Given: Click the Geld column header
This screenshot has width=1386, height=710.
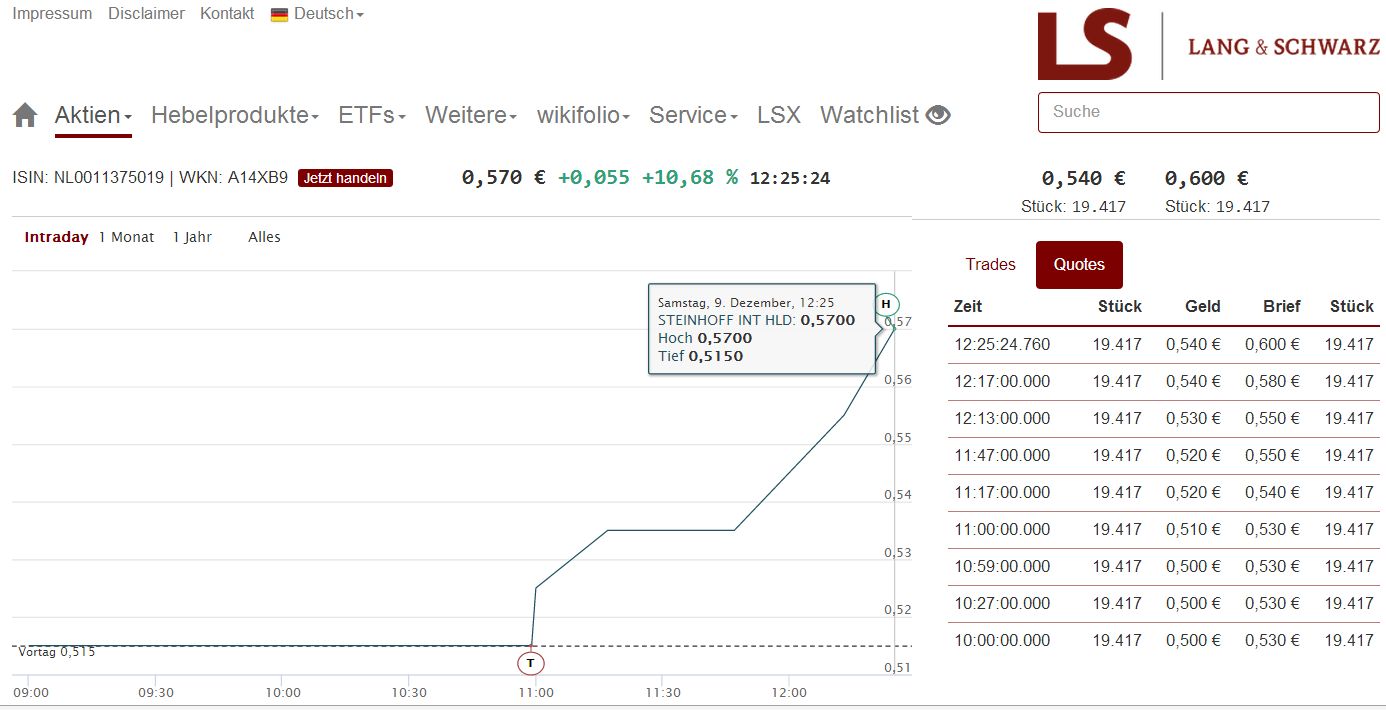Looking at the screenshot, I should pos(1202,307).
